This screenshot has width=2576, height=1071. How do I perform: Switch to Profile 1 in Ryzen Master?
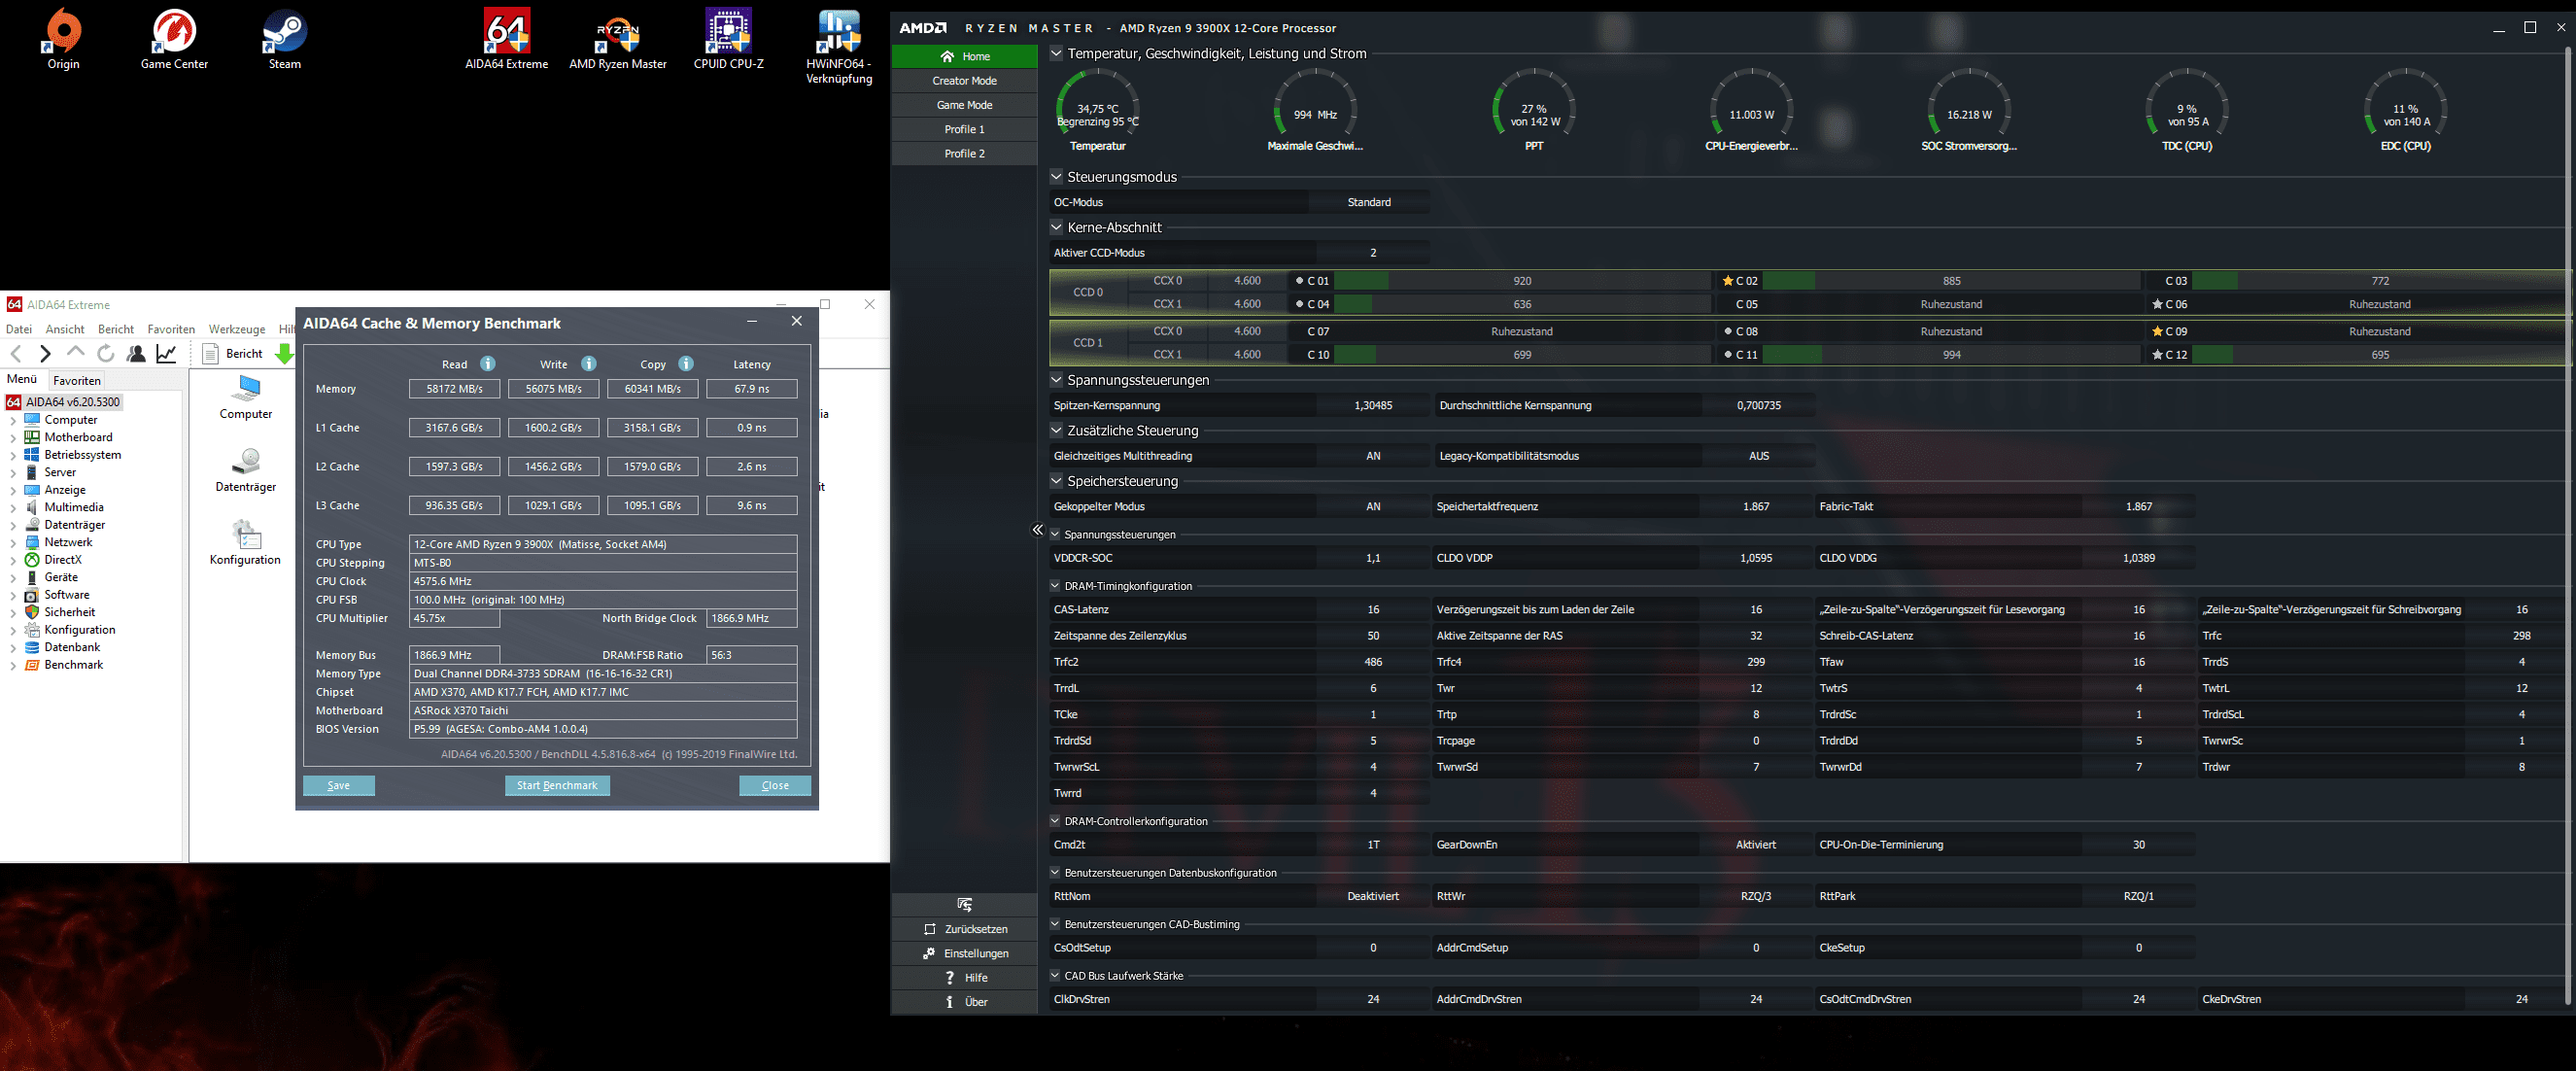(x=965, y=130)
